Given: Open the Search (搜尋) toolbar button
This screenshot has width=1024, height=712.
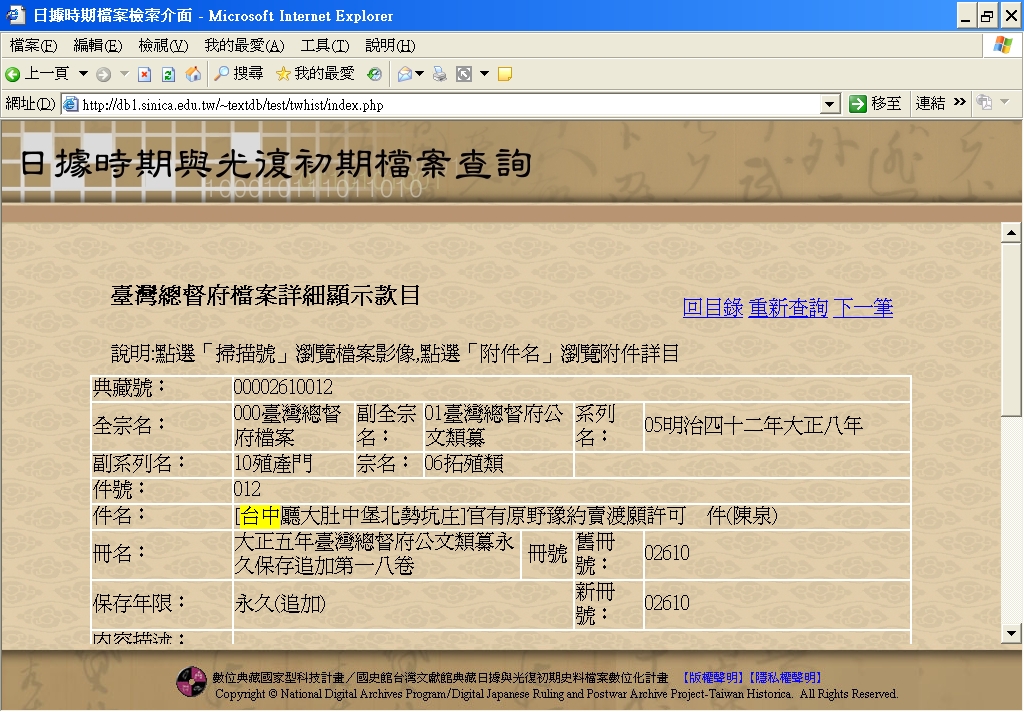Looking at the screenshot, I should [238, 74].
